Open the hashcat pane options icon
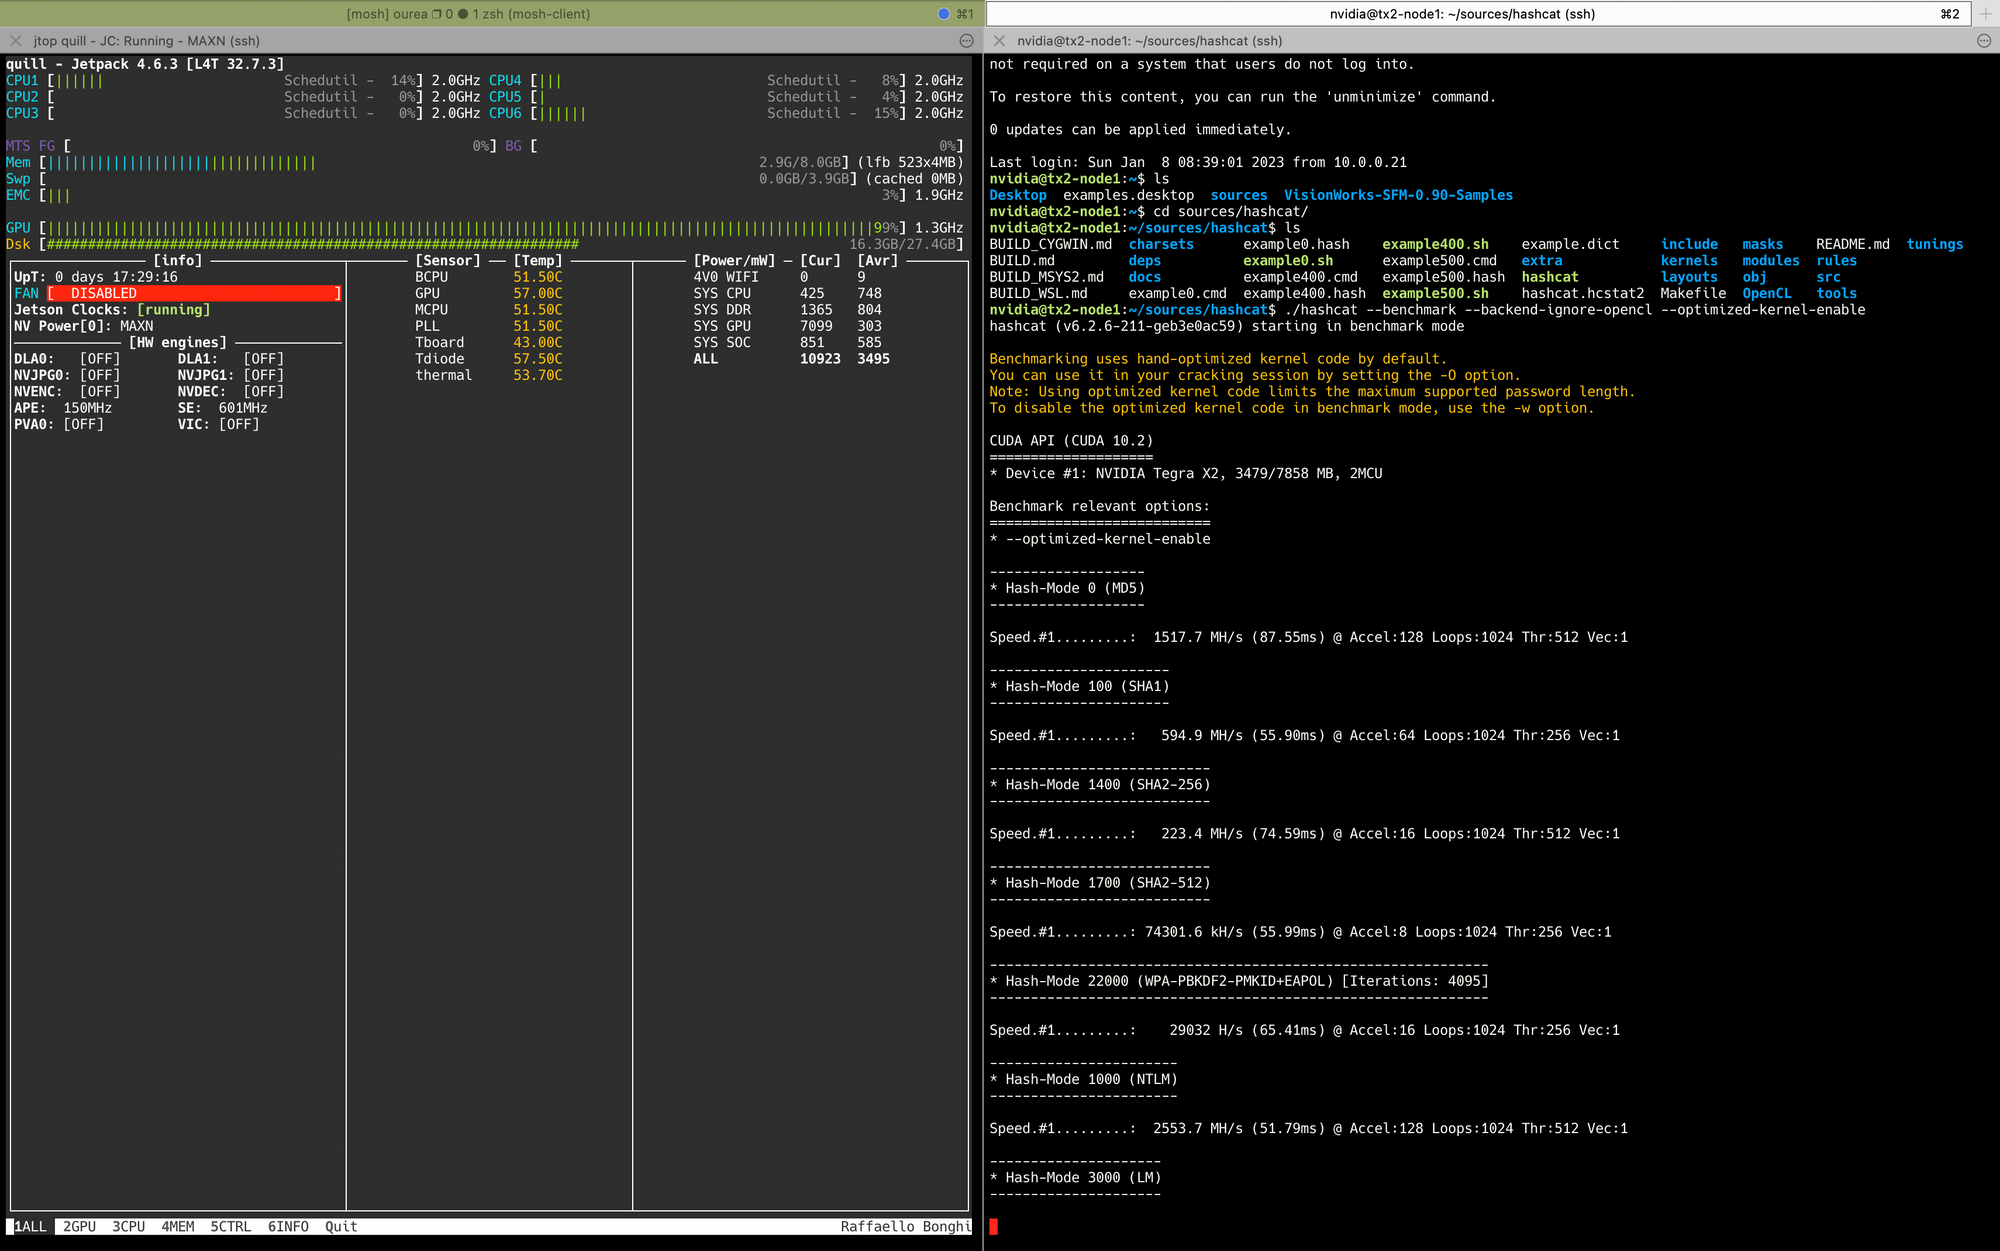The height and width of the screenshot is (1251, 2000). [x=1984, y=41]
